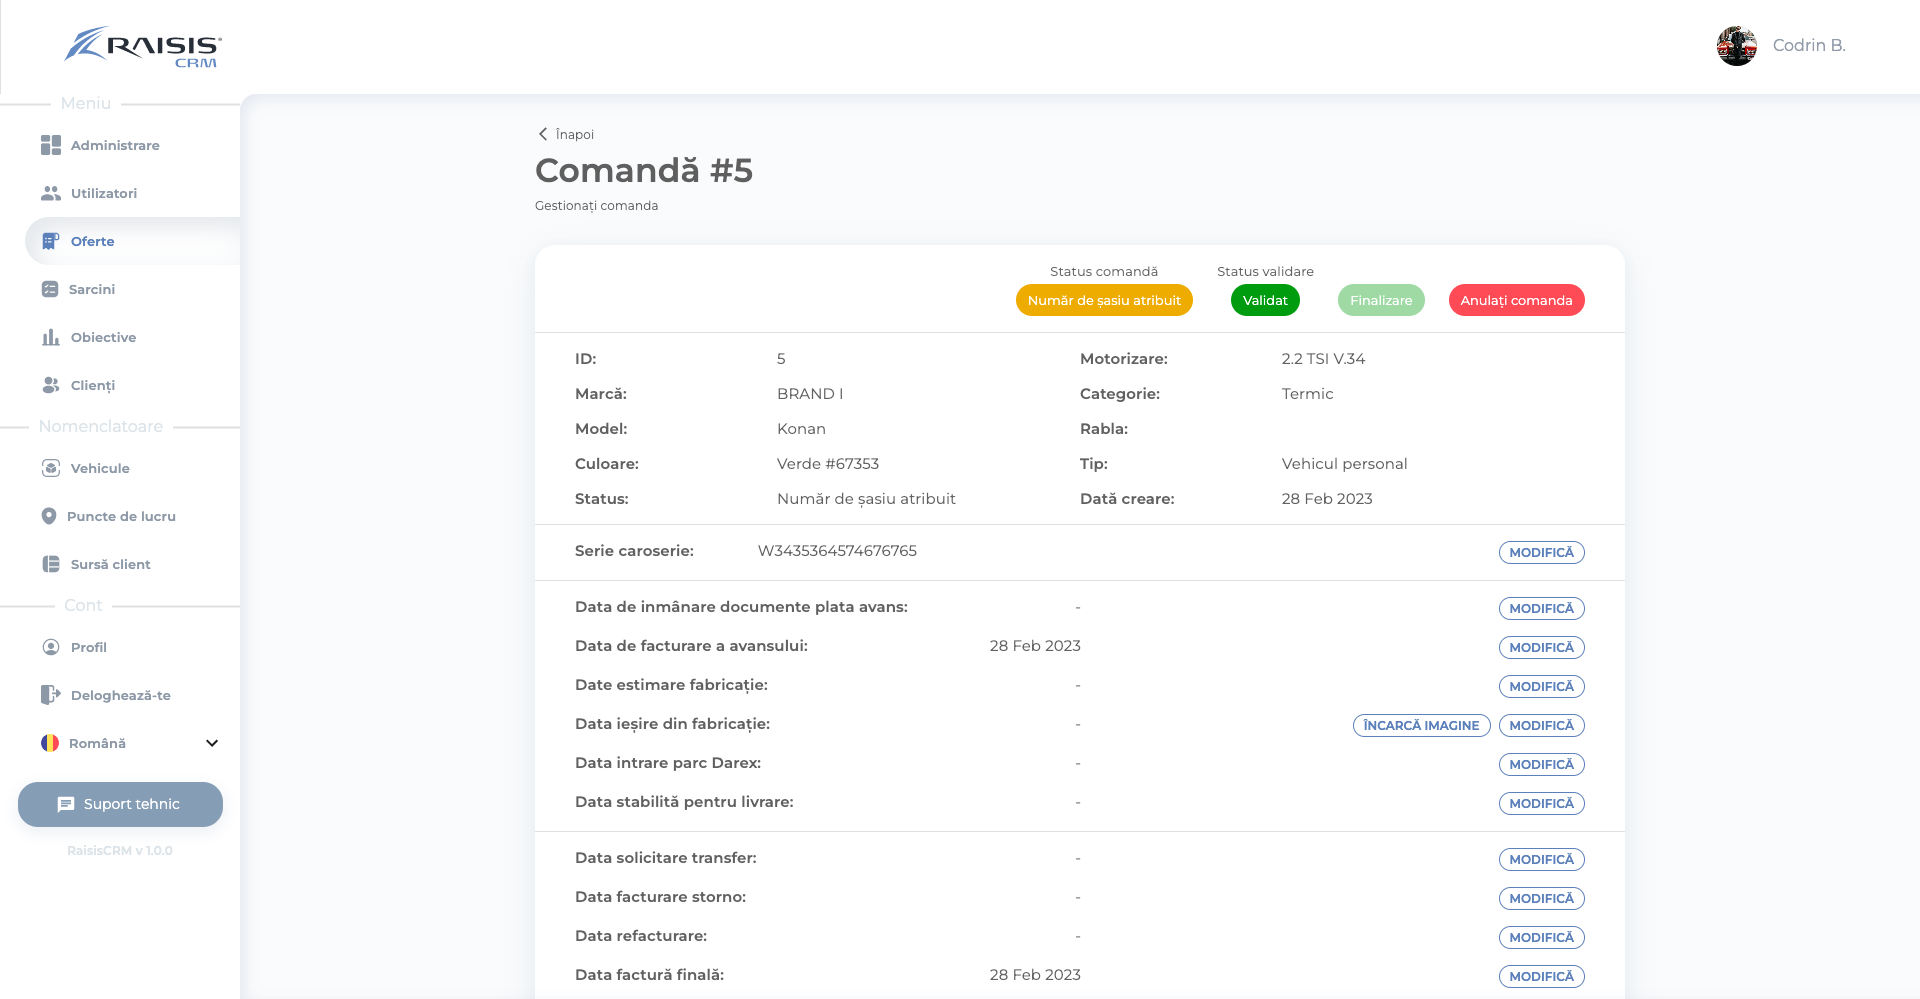1920x999 pixels.
Task: Open Obiective bar chart icon
Action: pos(51,337)
